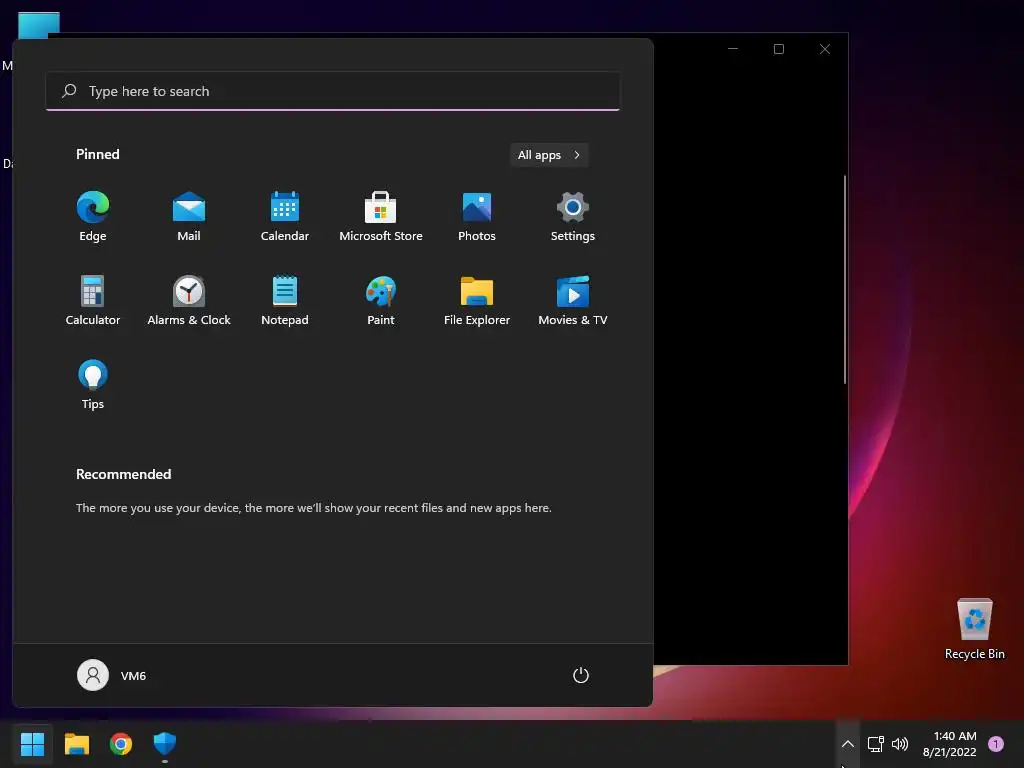The image size is (1024, 768).
Task: Launch the Photos app
Action: pos(477,217)
